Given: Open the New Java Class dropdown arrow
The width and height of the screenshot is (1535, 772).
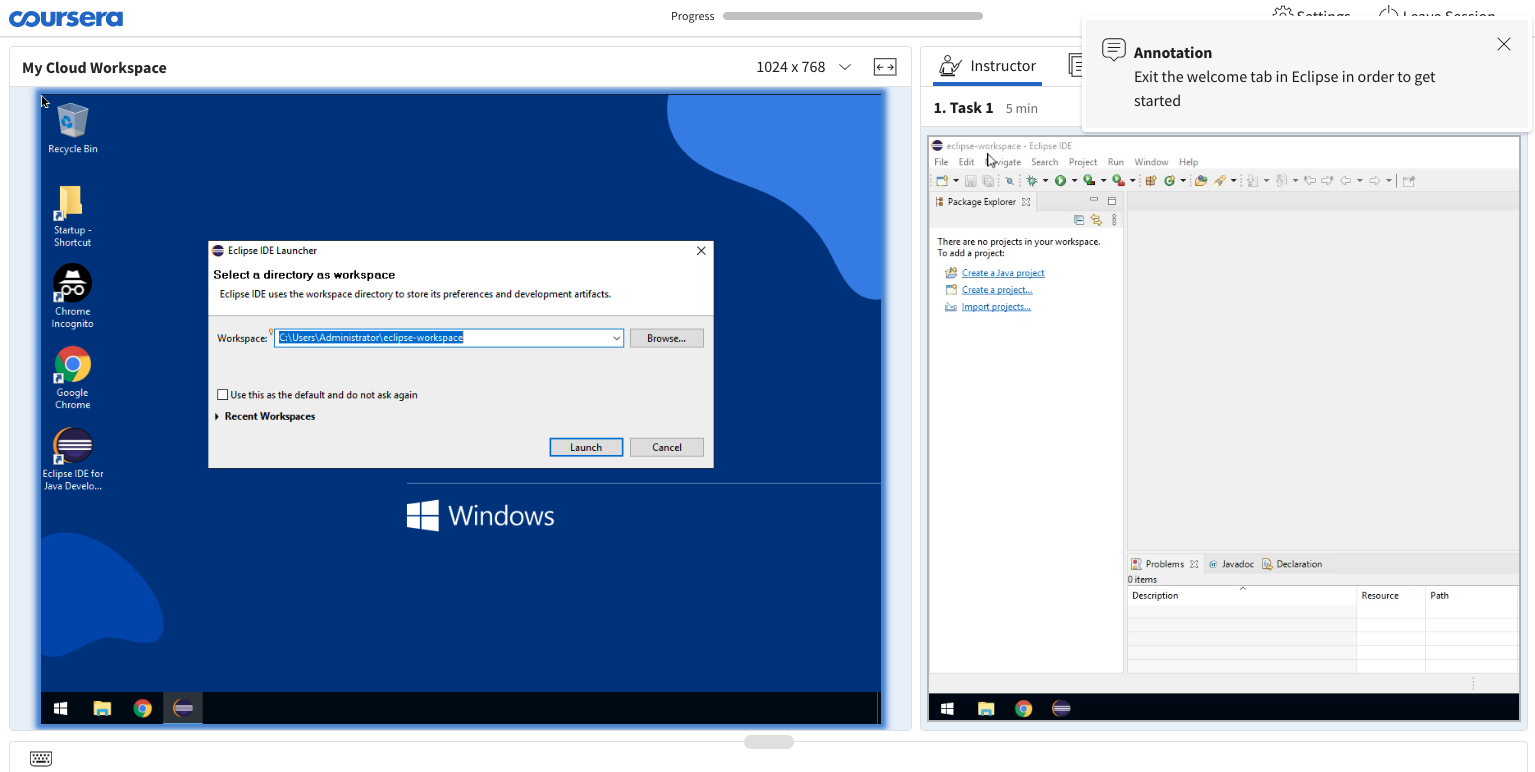Looking at the screenshot, I should pos(1183,181).
